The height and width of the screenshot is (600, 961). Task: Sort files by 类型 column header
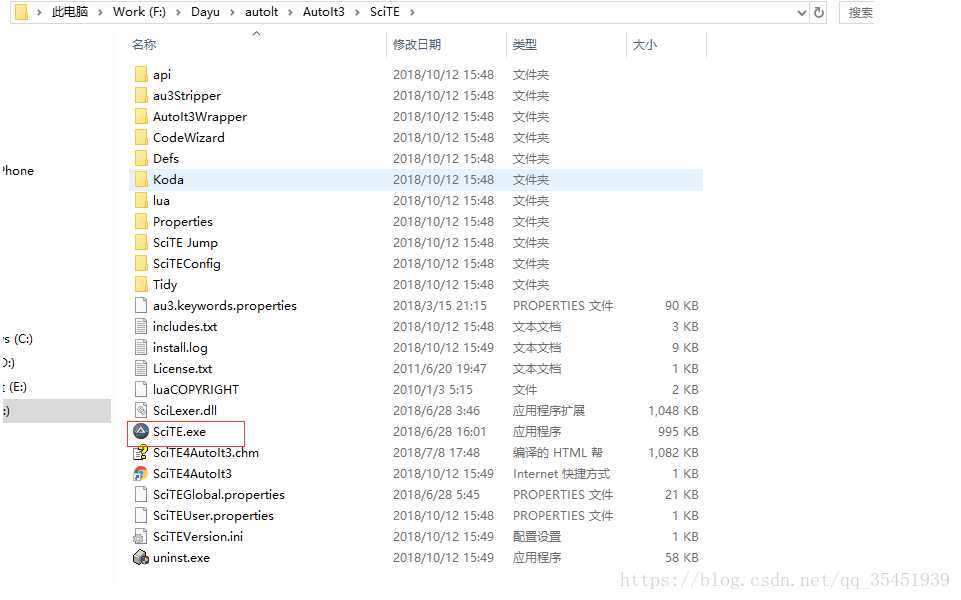tap(525, 44)
